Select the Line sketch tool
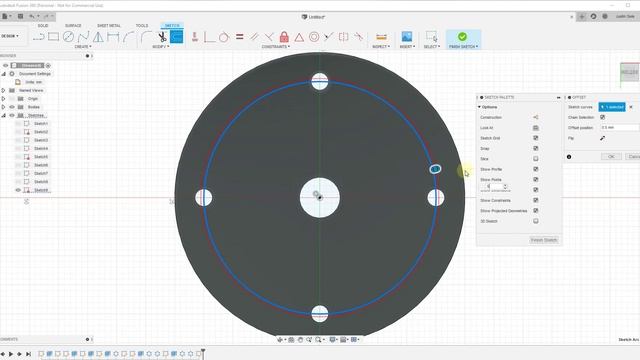 pyautogui.click(x=39, y=37)
